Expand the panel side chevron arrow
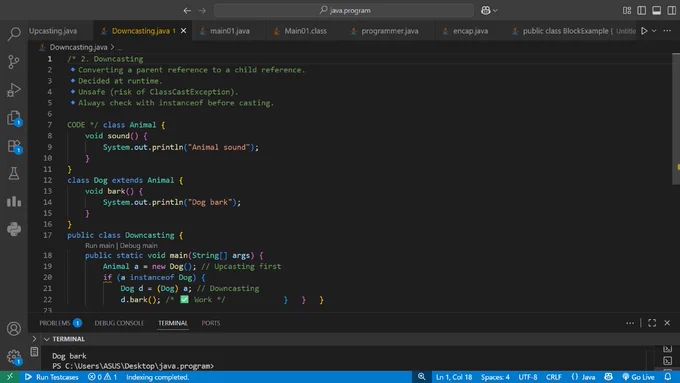The image size is (680, 383). tap(34, 339)
